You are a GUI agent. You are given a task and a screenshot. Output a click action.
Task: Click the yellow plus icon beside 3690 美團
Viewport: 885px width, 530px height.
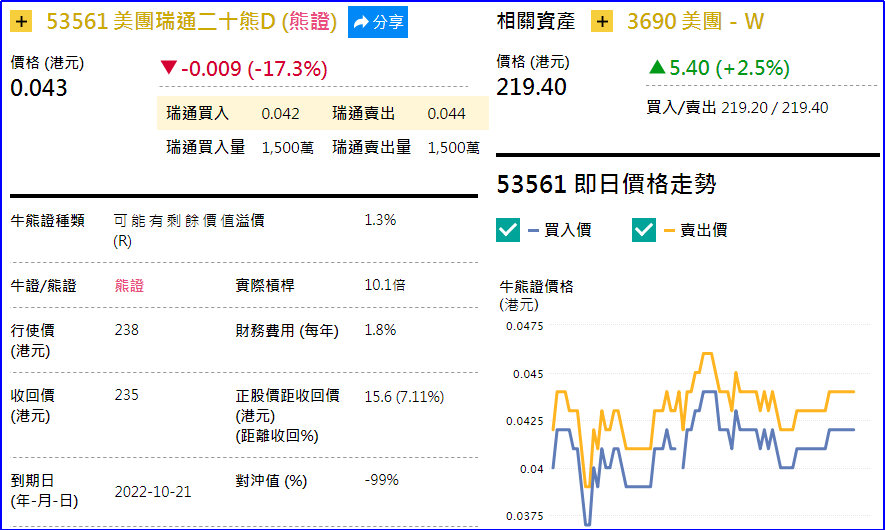[602, 22]
